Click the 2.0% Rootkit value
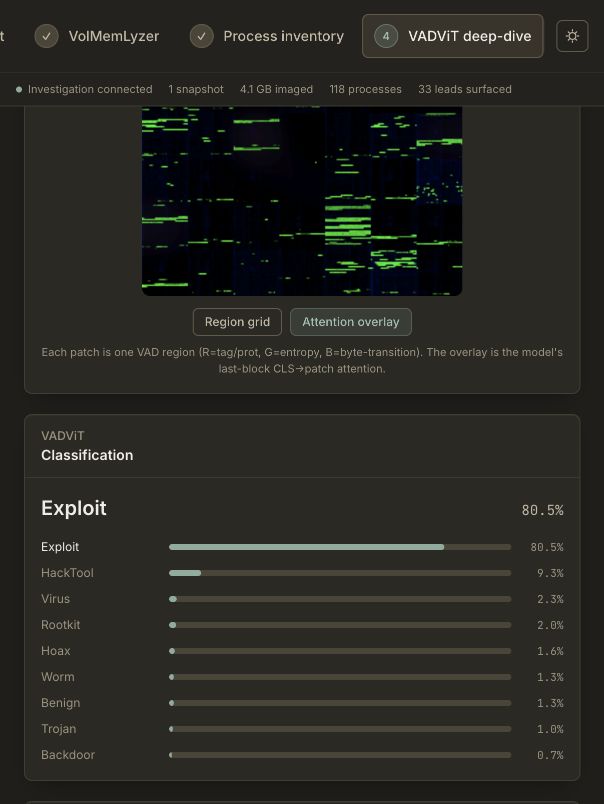 click(550, 625)
